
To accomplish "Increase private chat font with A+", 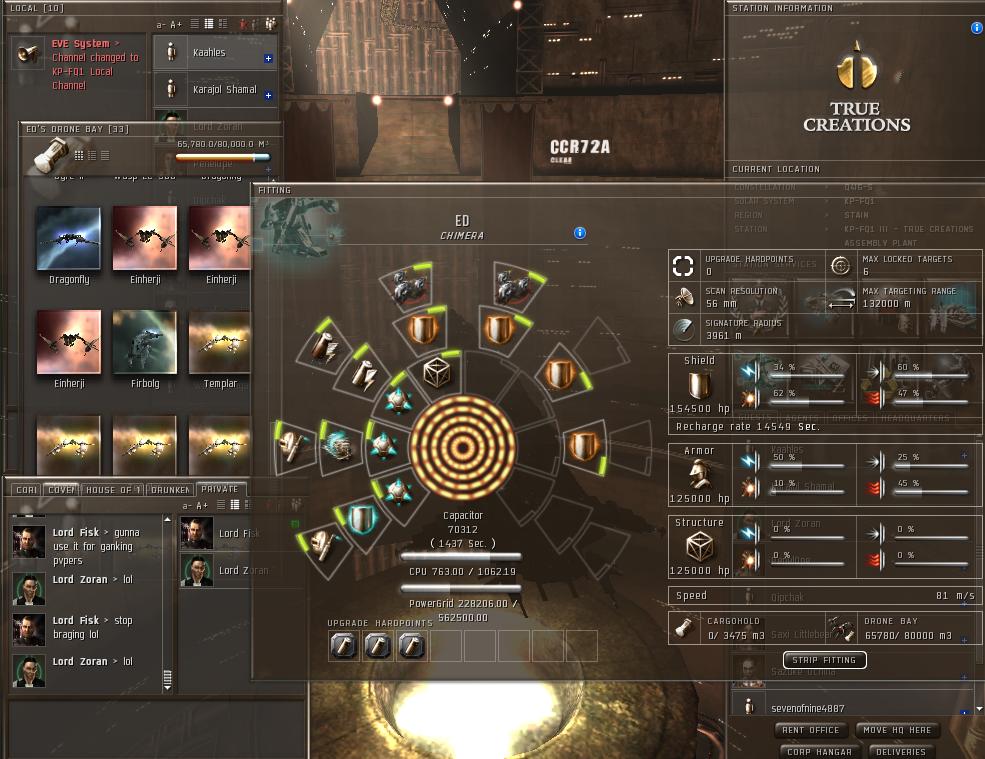I will click(202, 505).
